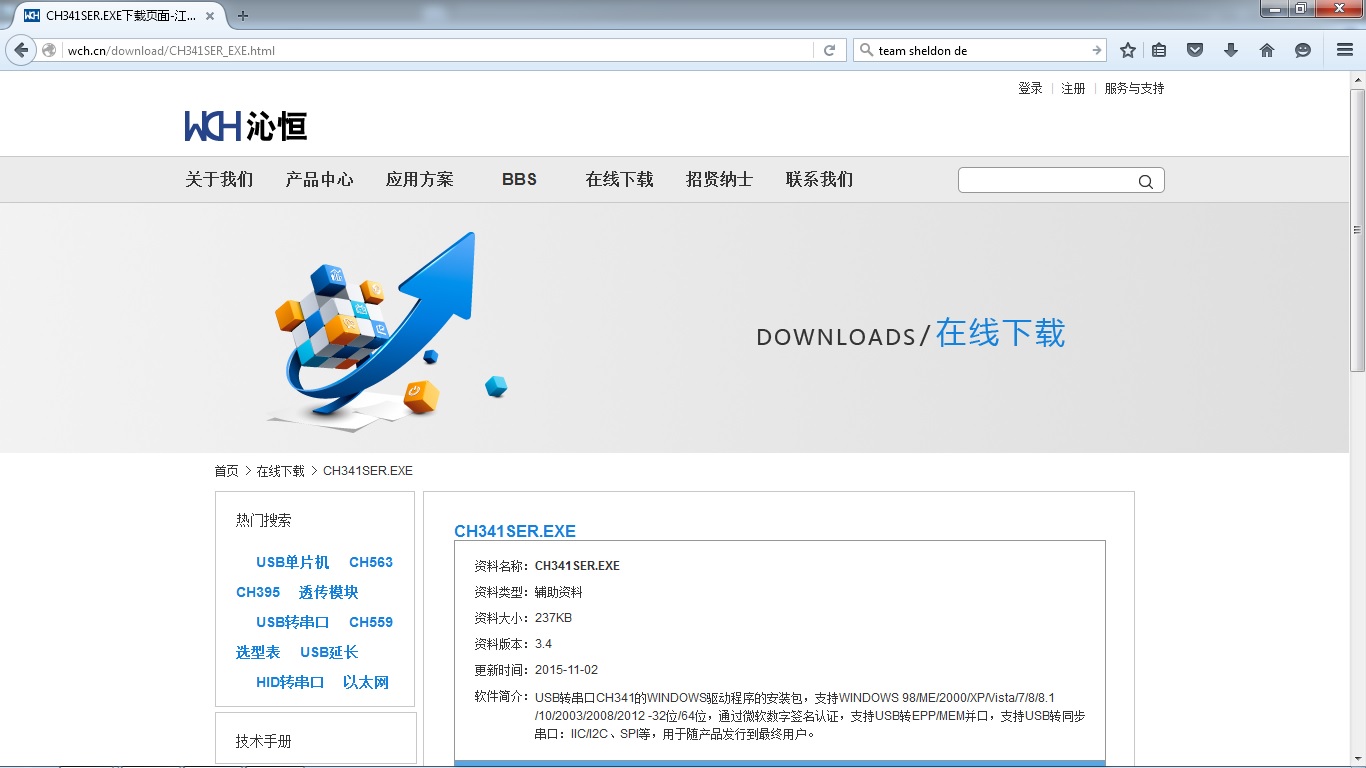1366x768 pixels.
Task: Click the browser search field with 'team sheldon de'
Action: pyautogui.click(x=982, y=50)
